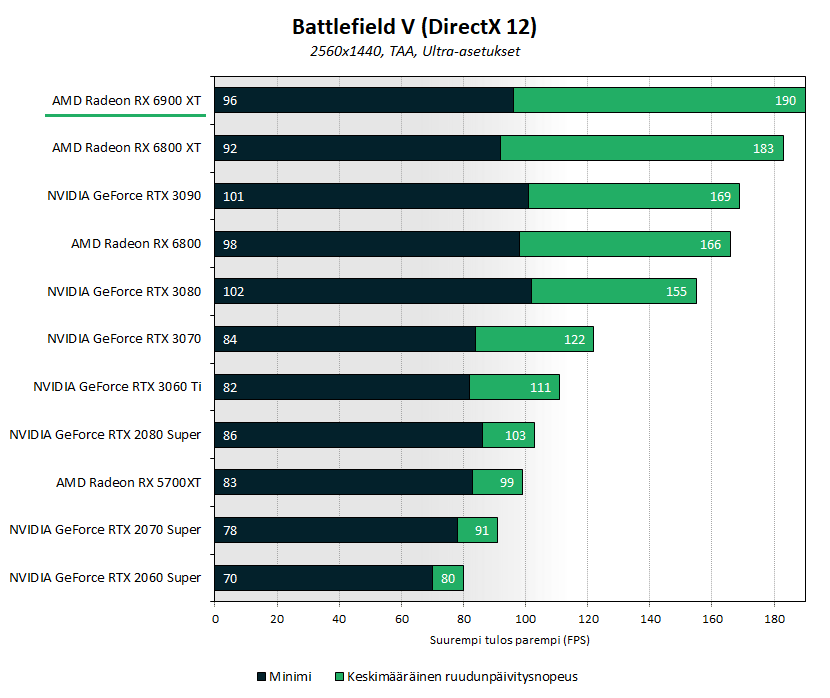
Task: Click the average value "99" for RX 5700XT
Action: [507, 483]
